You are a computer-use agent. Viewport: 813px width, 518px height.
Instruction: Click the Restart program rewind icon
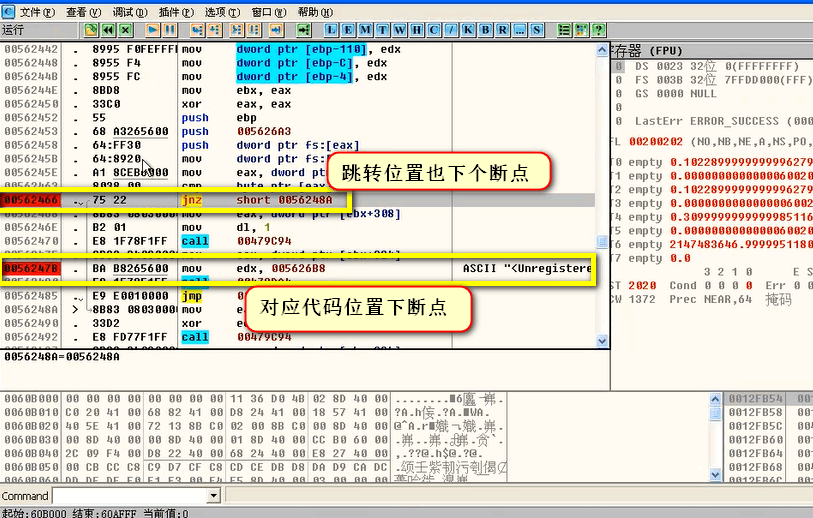click(x=108, y=30)
